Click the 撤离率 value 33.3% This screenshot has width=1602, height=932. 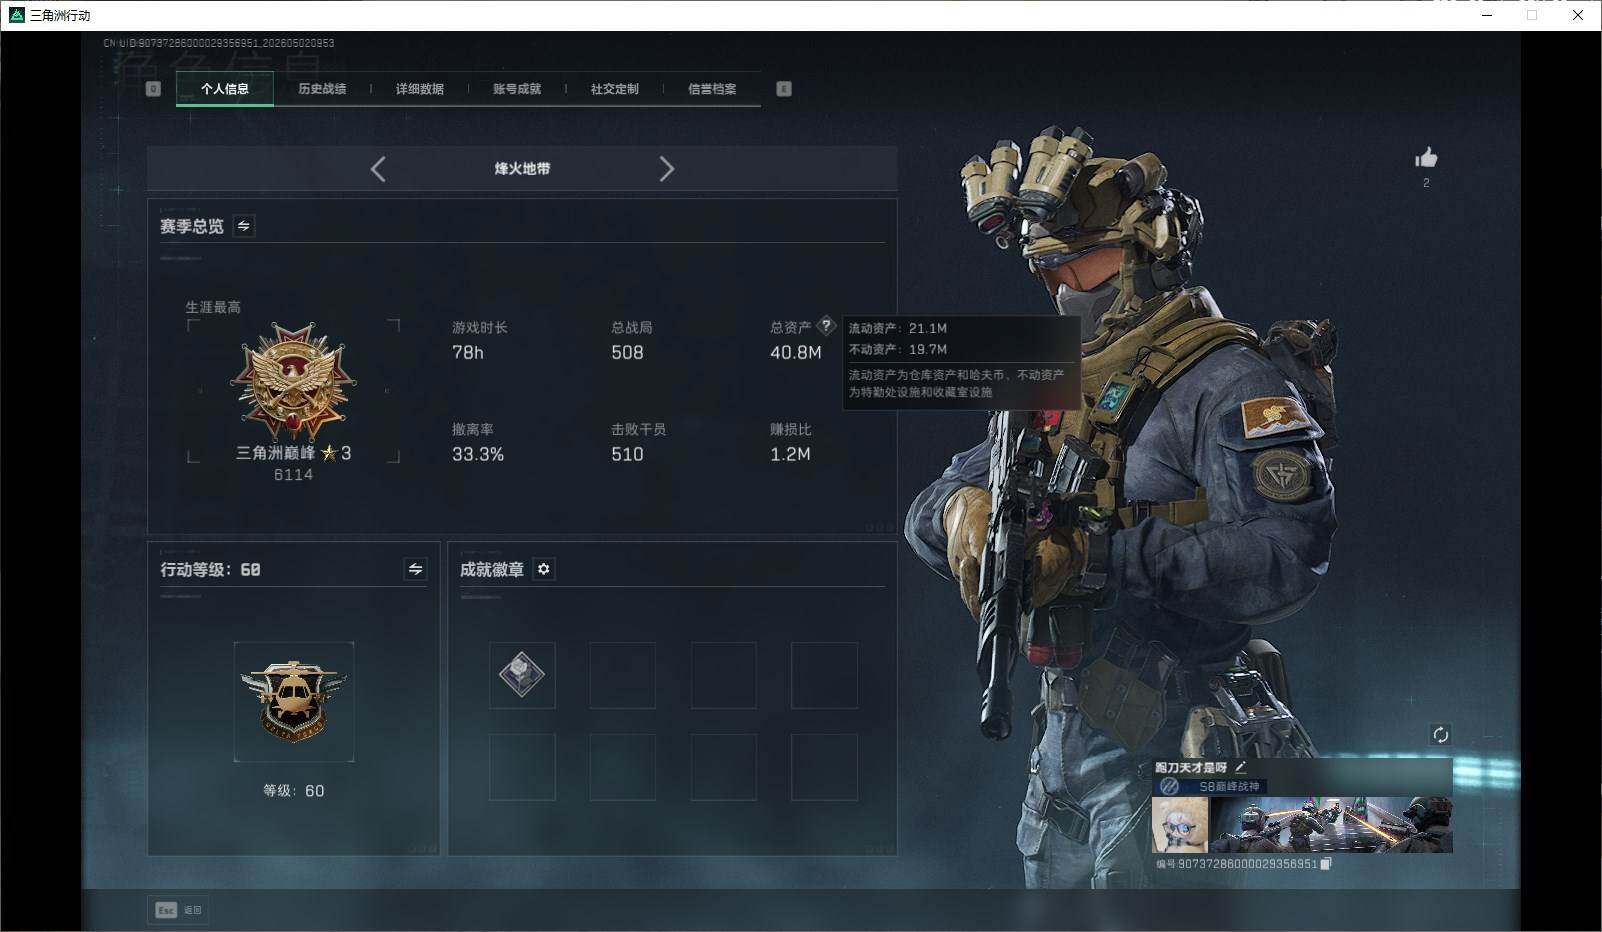click(478, 455)
